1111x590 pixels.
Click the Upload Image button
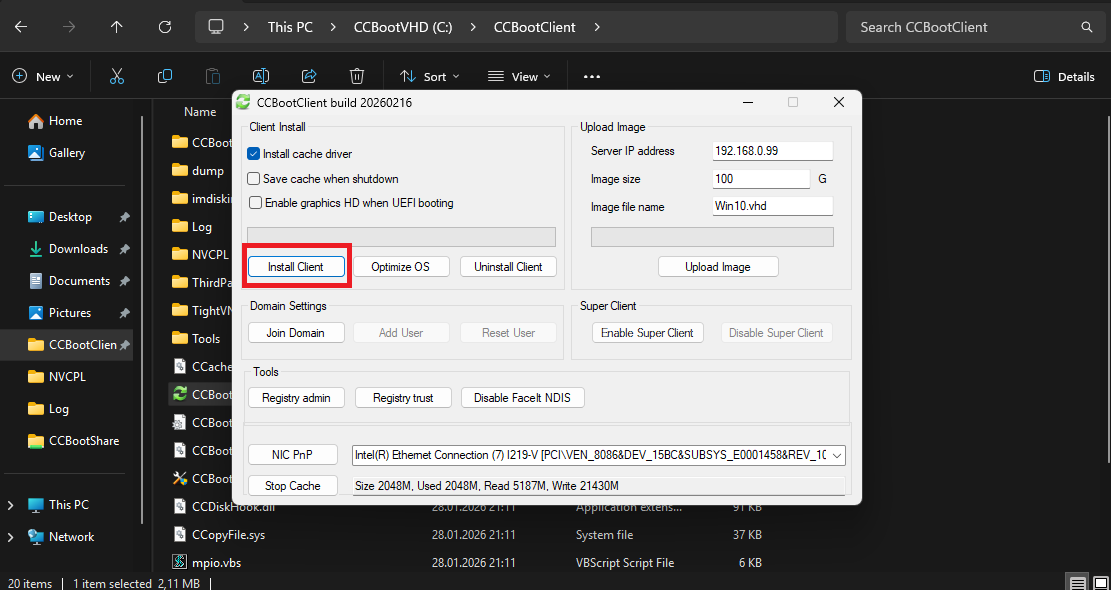point(718,267)
